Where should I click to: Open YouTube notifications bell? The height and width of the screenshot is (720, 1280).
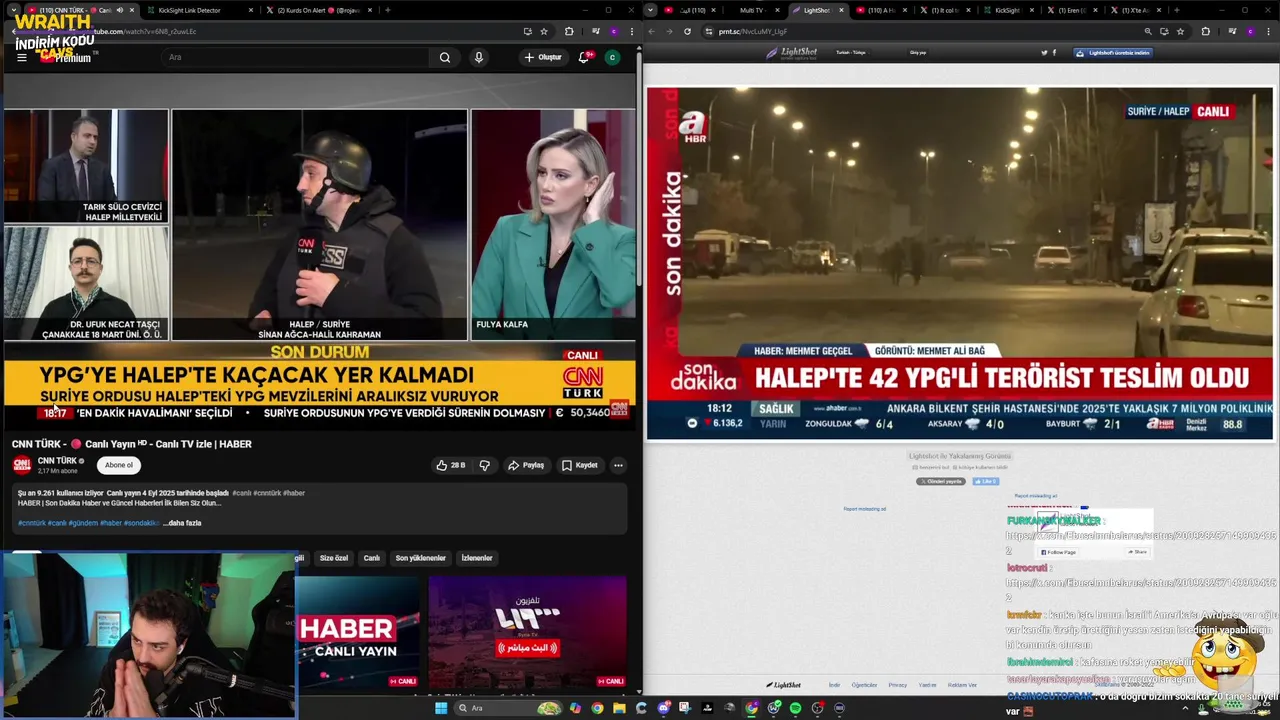pyautogui.click(x=584, y=57)
